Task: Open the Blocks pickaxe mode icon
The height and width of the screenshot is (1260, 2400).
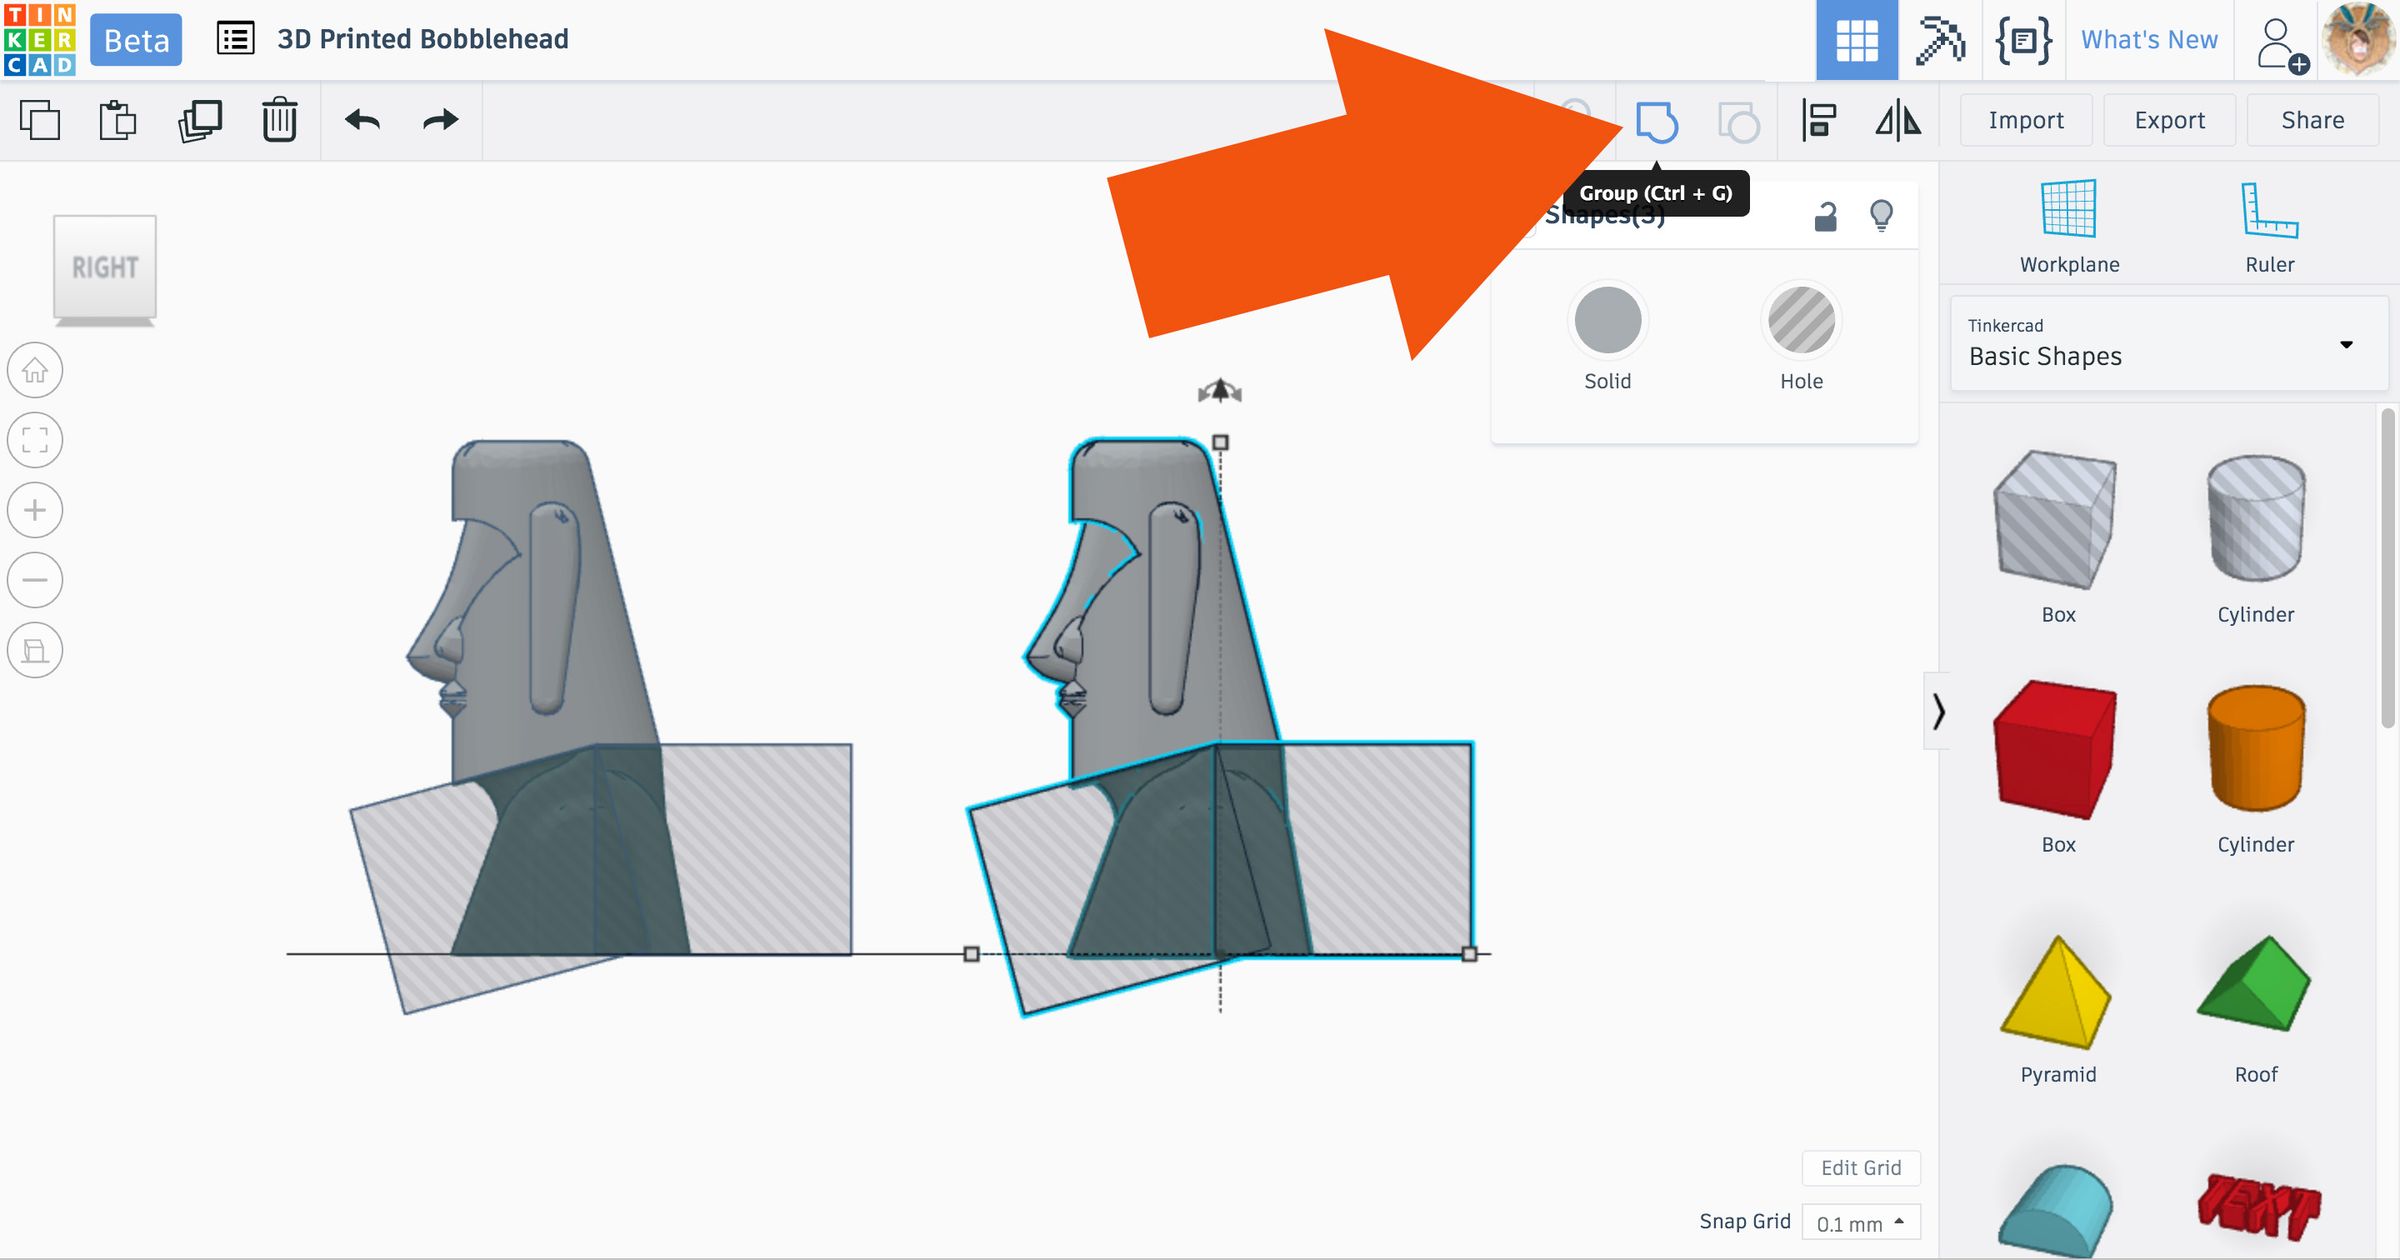Action: 1939,40
